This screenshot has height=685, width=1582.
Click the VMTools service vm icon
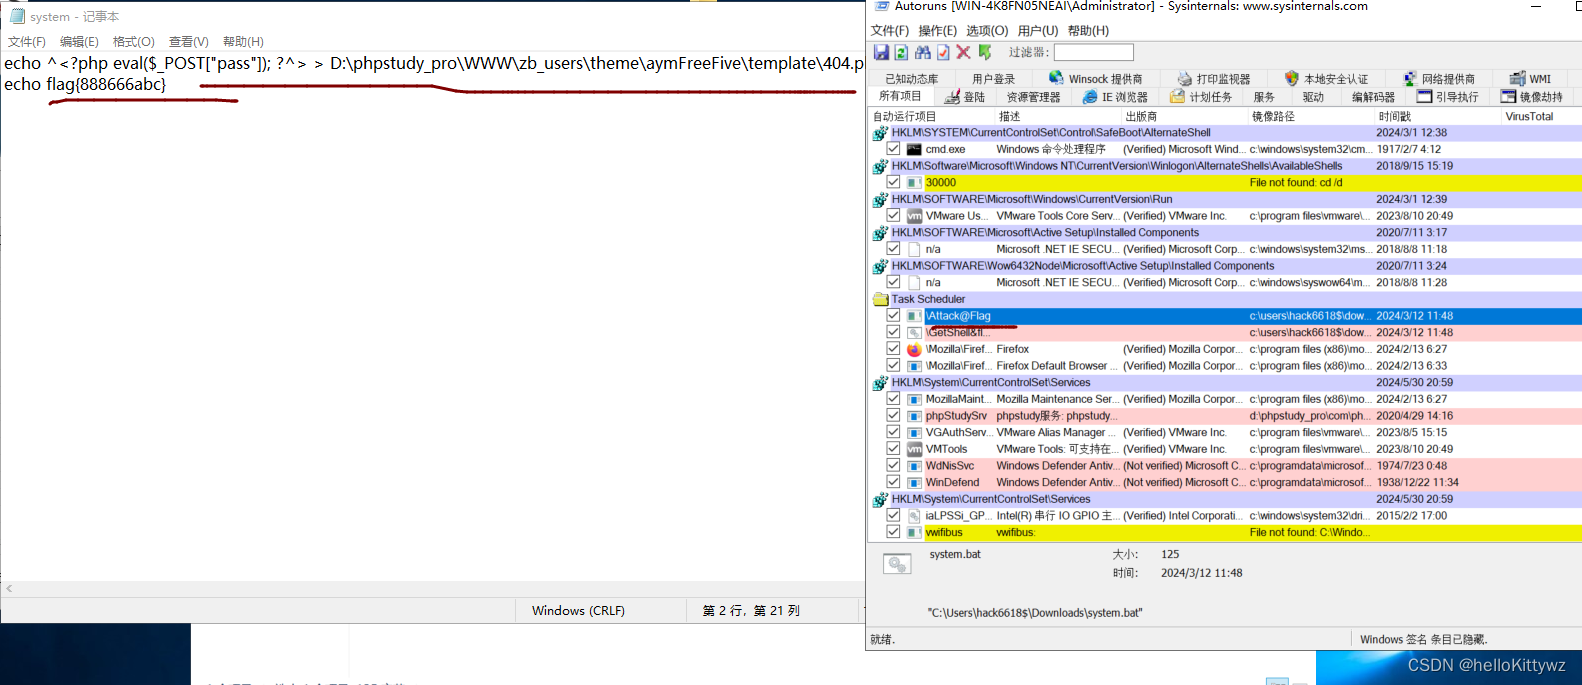pyautogui.click(x=914, y=449)
